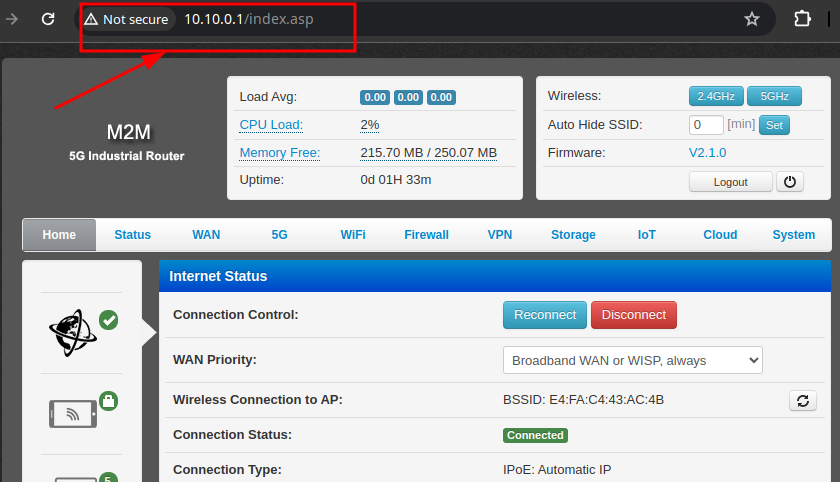Click the BSSID: E4:FA:C4:43:AC:4B text
Viewport: 840px width, 482px height.
tap(583, 400)
